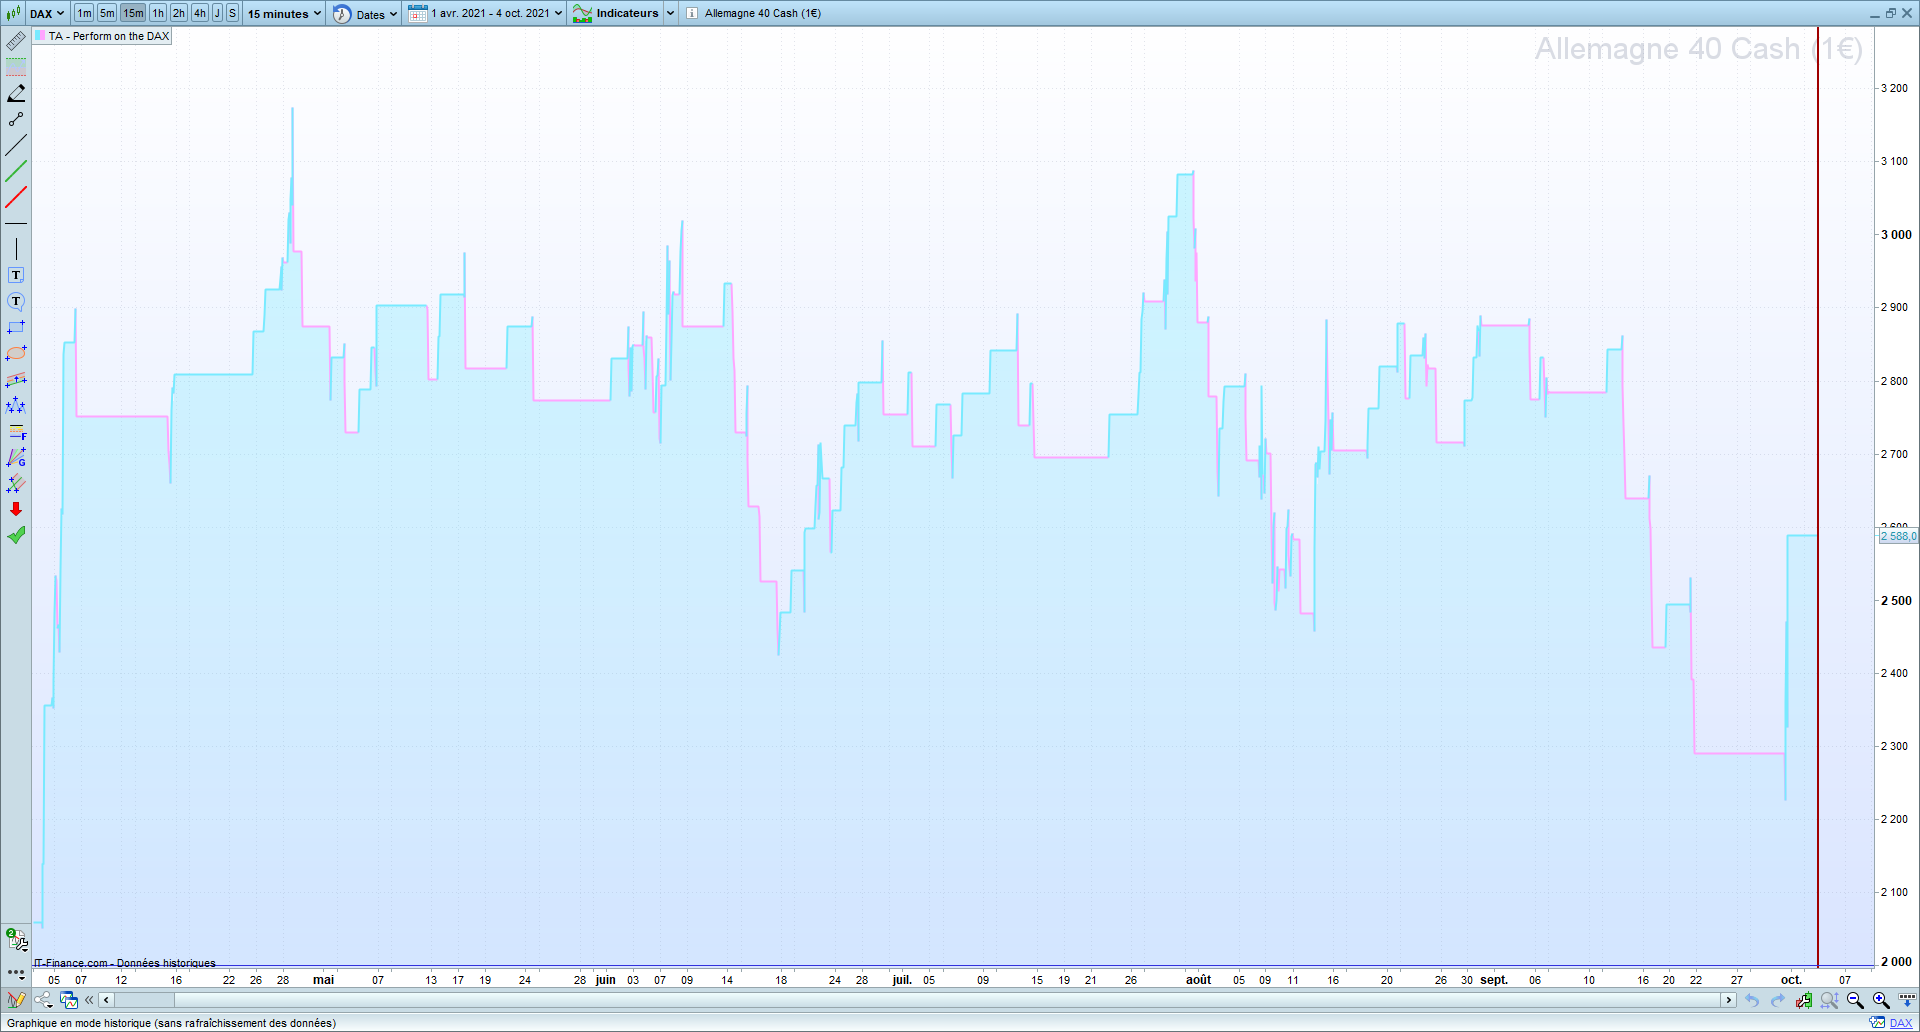Click the DAX link in status bar
This screenshot has height=1032, width=1920.
pyautogui.click(x=1900, y=1023)
